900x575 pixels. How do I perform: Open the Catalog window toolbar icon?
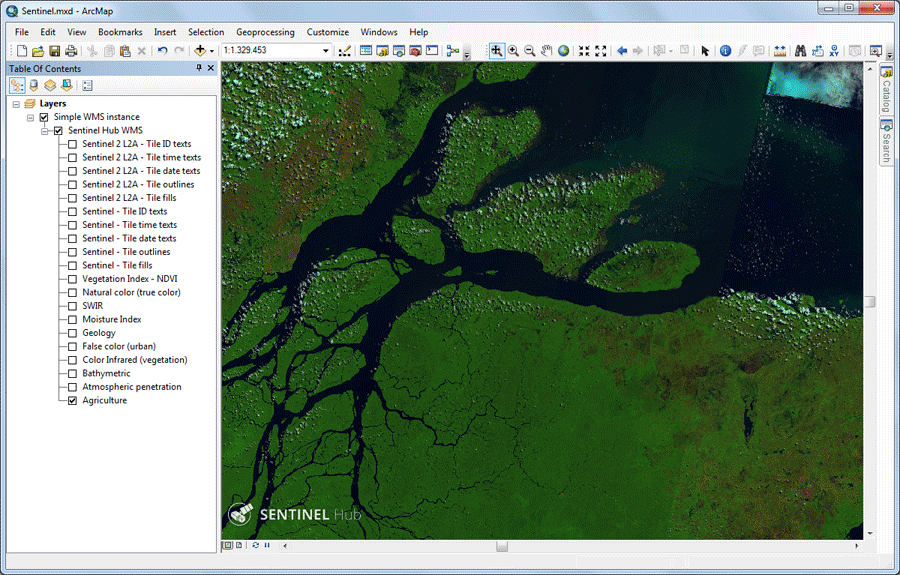click(382, 50)
